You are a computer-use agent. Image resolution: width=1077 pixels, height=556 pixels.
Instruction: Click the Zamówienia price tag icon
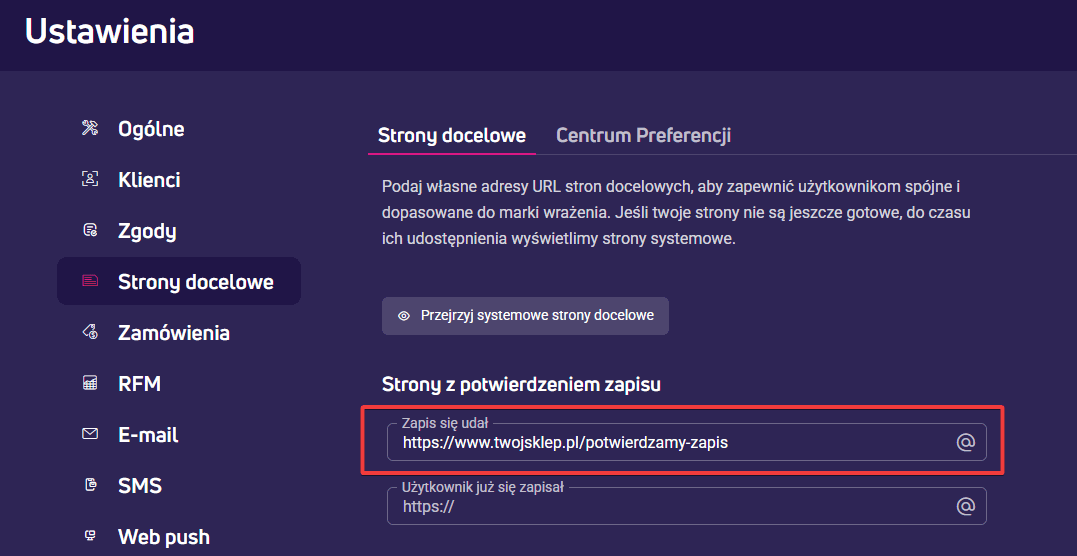pyautogui.click(x=90, y=332)
